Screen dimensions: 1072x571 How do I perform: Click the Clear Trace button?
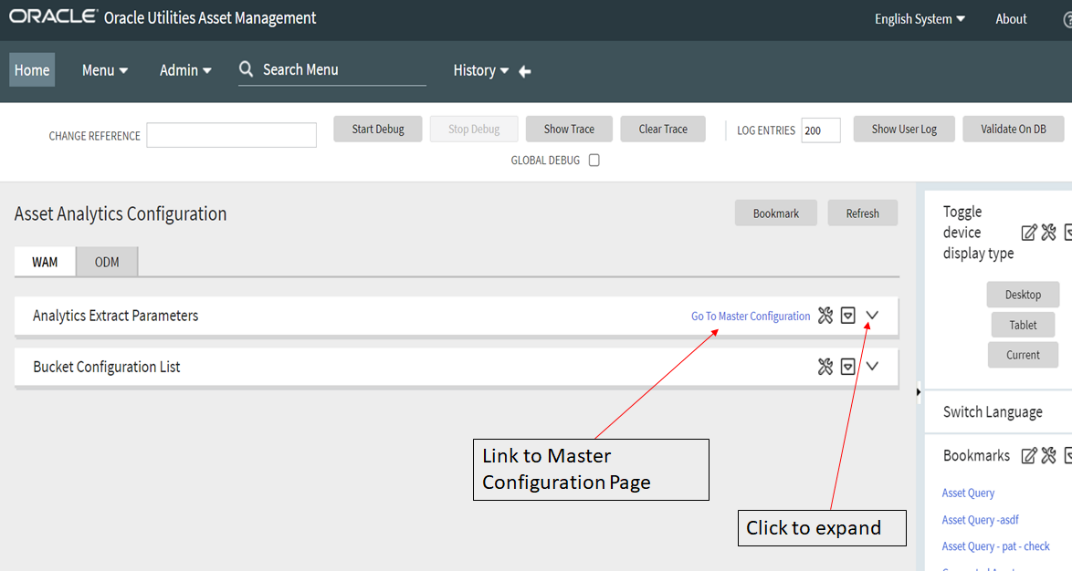pos(662,129)
